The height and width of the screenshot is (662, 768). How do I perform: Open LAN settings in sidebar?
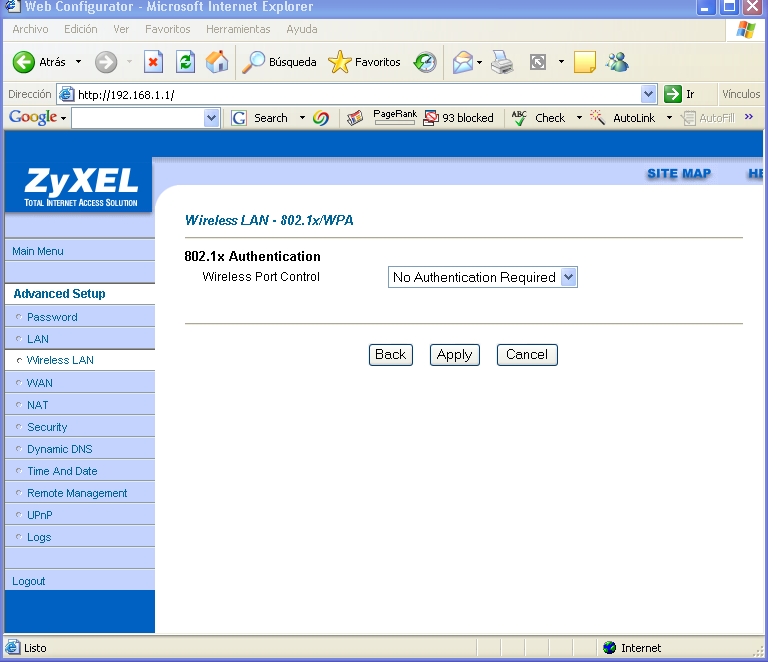38,339
